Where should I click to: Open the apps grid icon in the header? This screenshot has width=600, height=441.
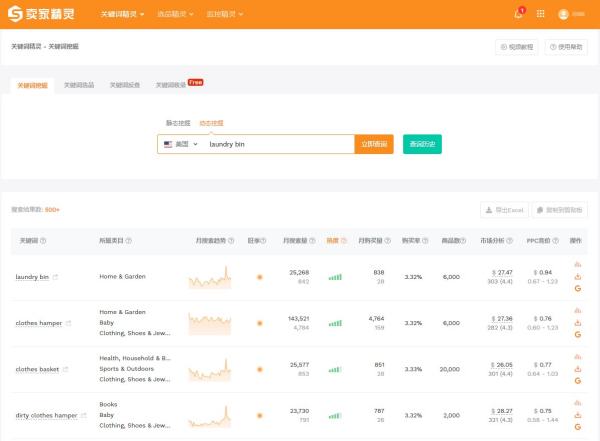coord(541,14)
